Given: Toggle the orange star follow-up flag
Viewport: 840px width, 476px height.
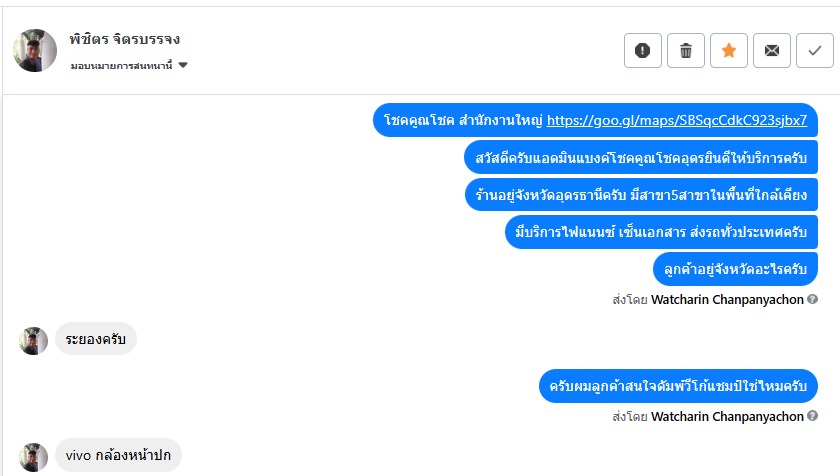Looking at the screenshot, I should pos(729,50).
